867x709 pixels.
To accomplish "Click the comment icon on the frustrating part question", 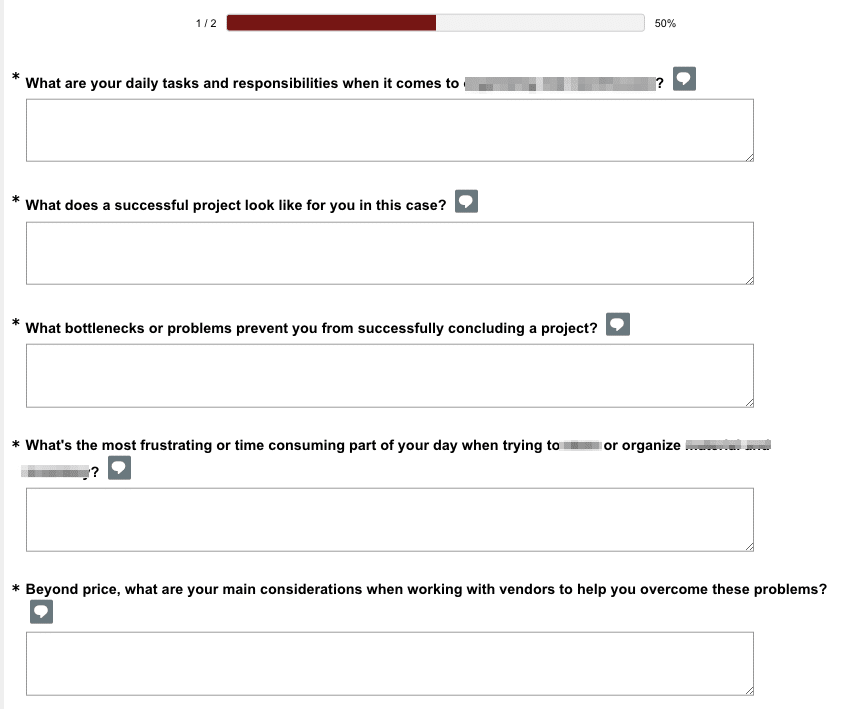I will point(119,467).
